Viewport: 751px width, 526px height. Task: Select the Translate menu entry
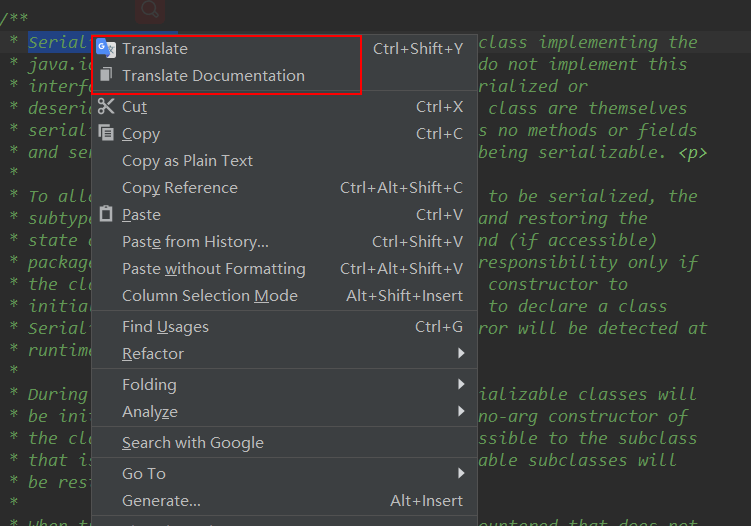[x=155, y=48]
